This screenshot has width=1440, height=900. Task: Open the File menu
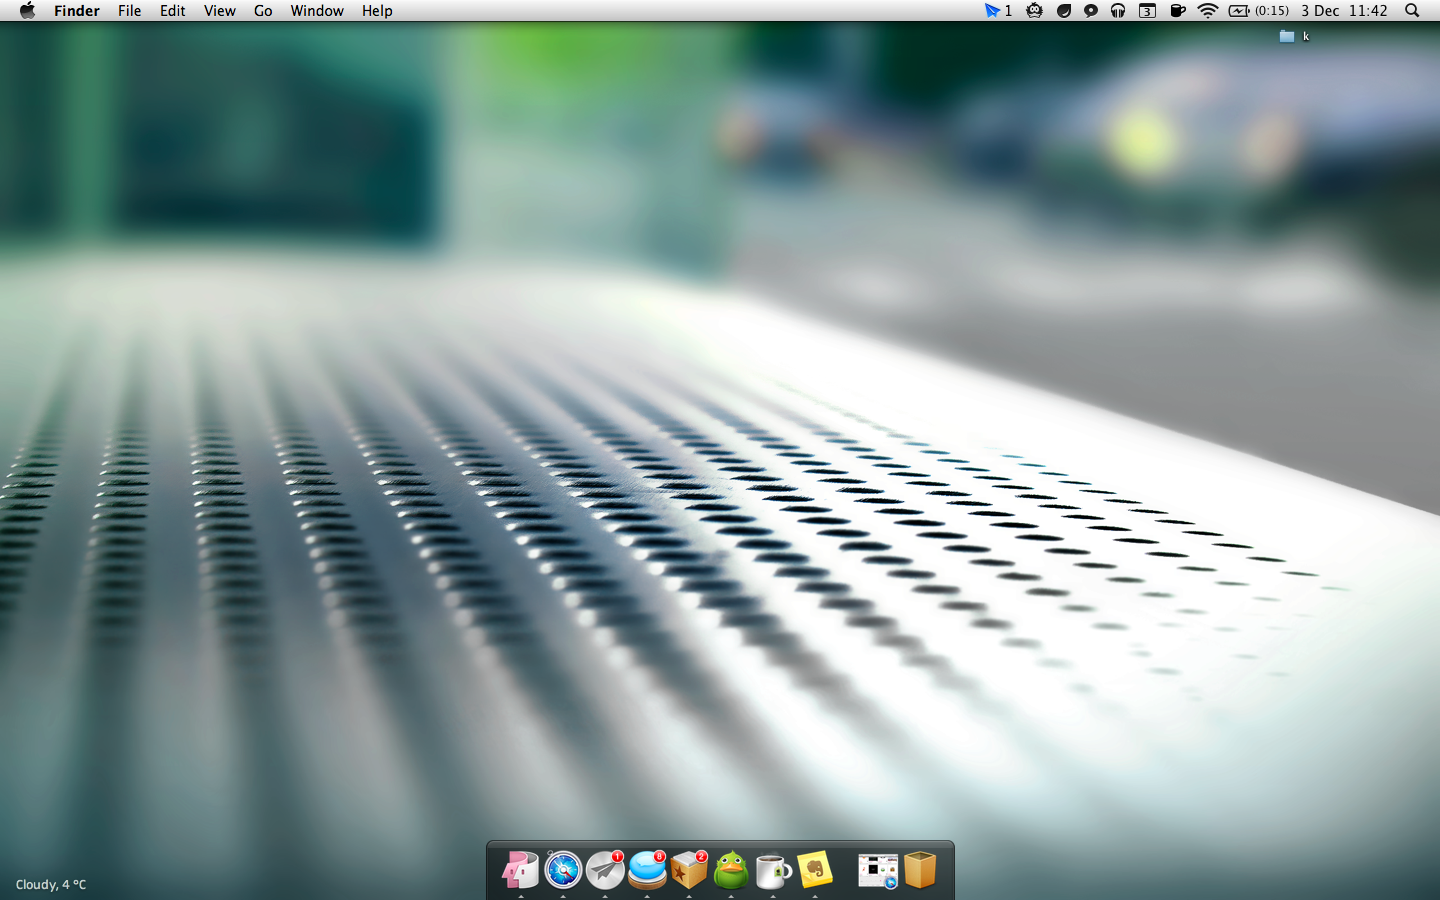[x=129, y=11]
